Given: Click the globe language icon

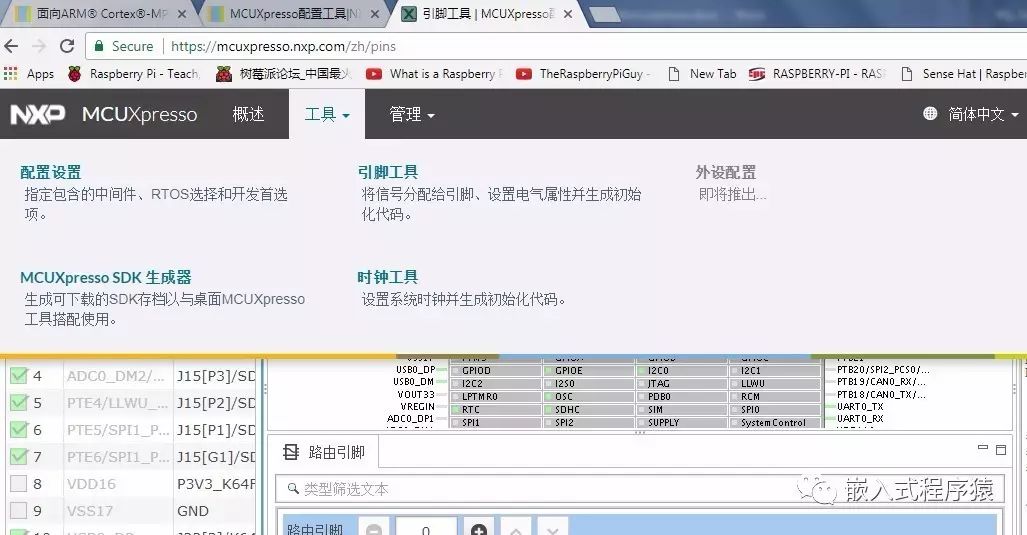Looking at the screenshot, I should point(929,114).
